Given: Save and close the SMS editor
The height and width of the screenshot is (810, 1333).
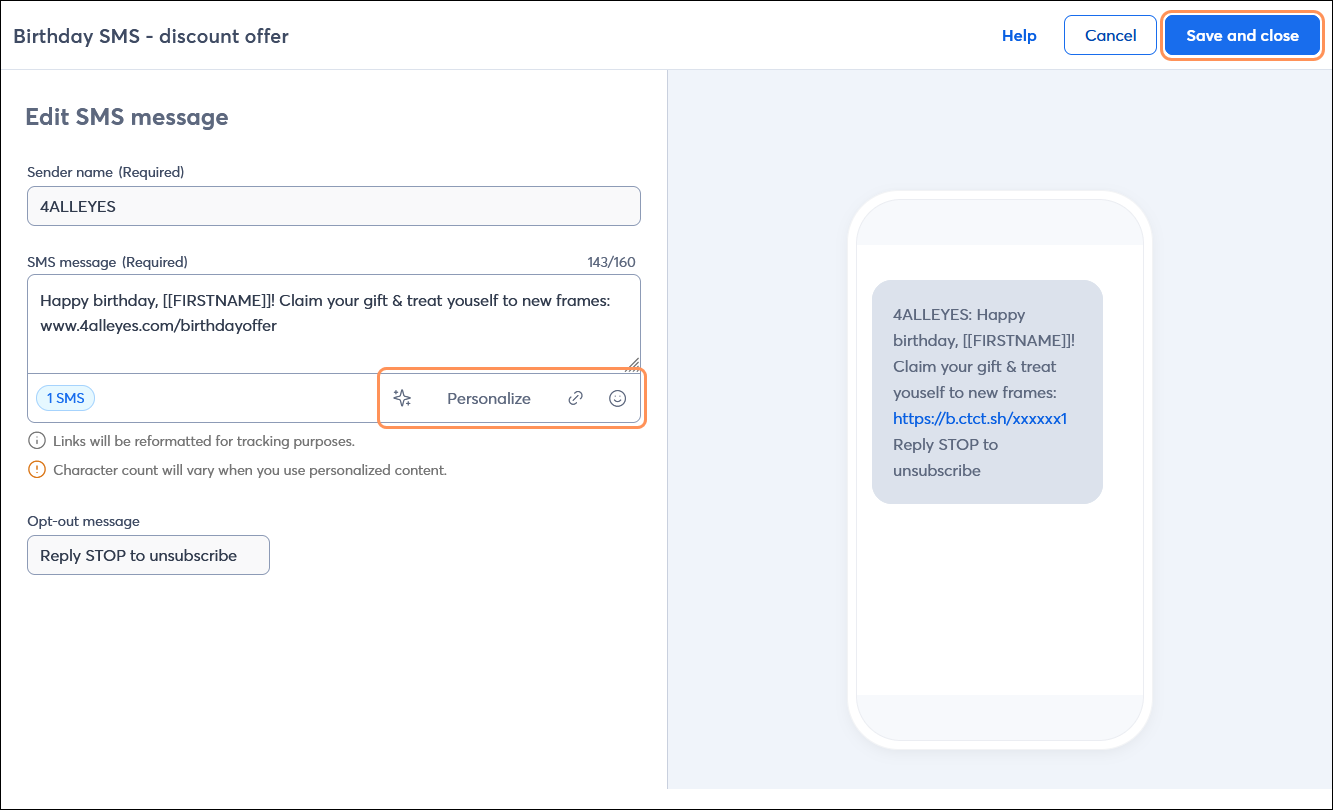Looking at the screenshot, I should coord(1242,35).
